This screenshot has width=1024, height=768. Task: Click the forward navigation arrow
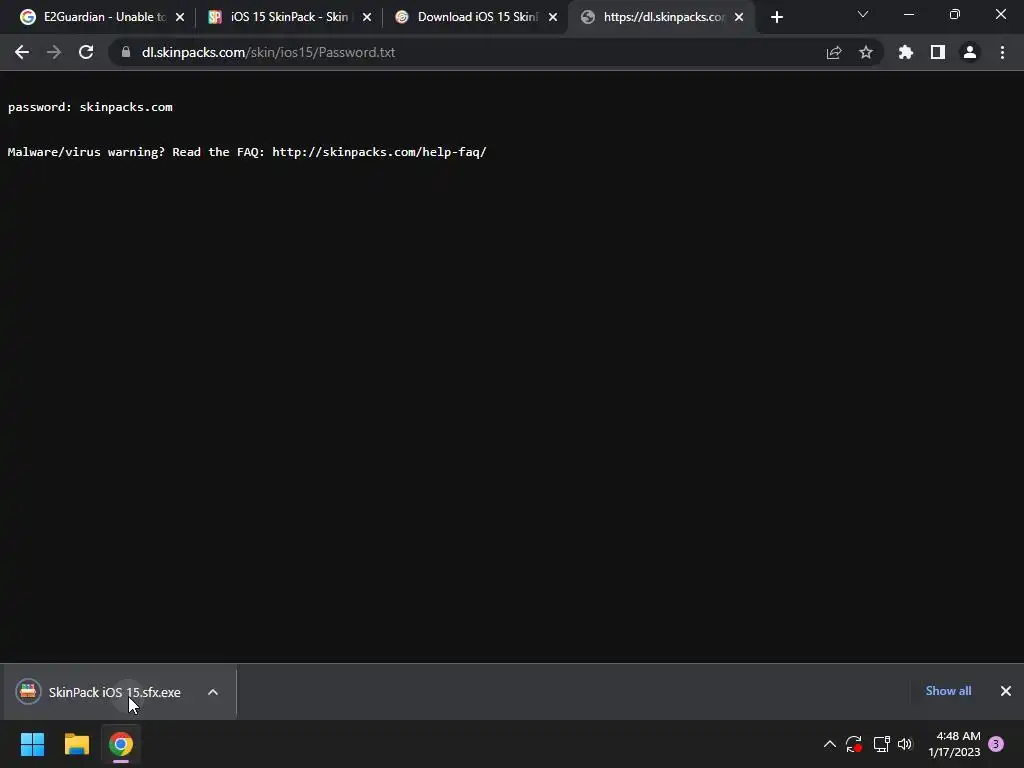pyautogui.click(x=54, y=52)
